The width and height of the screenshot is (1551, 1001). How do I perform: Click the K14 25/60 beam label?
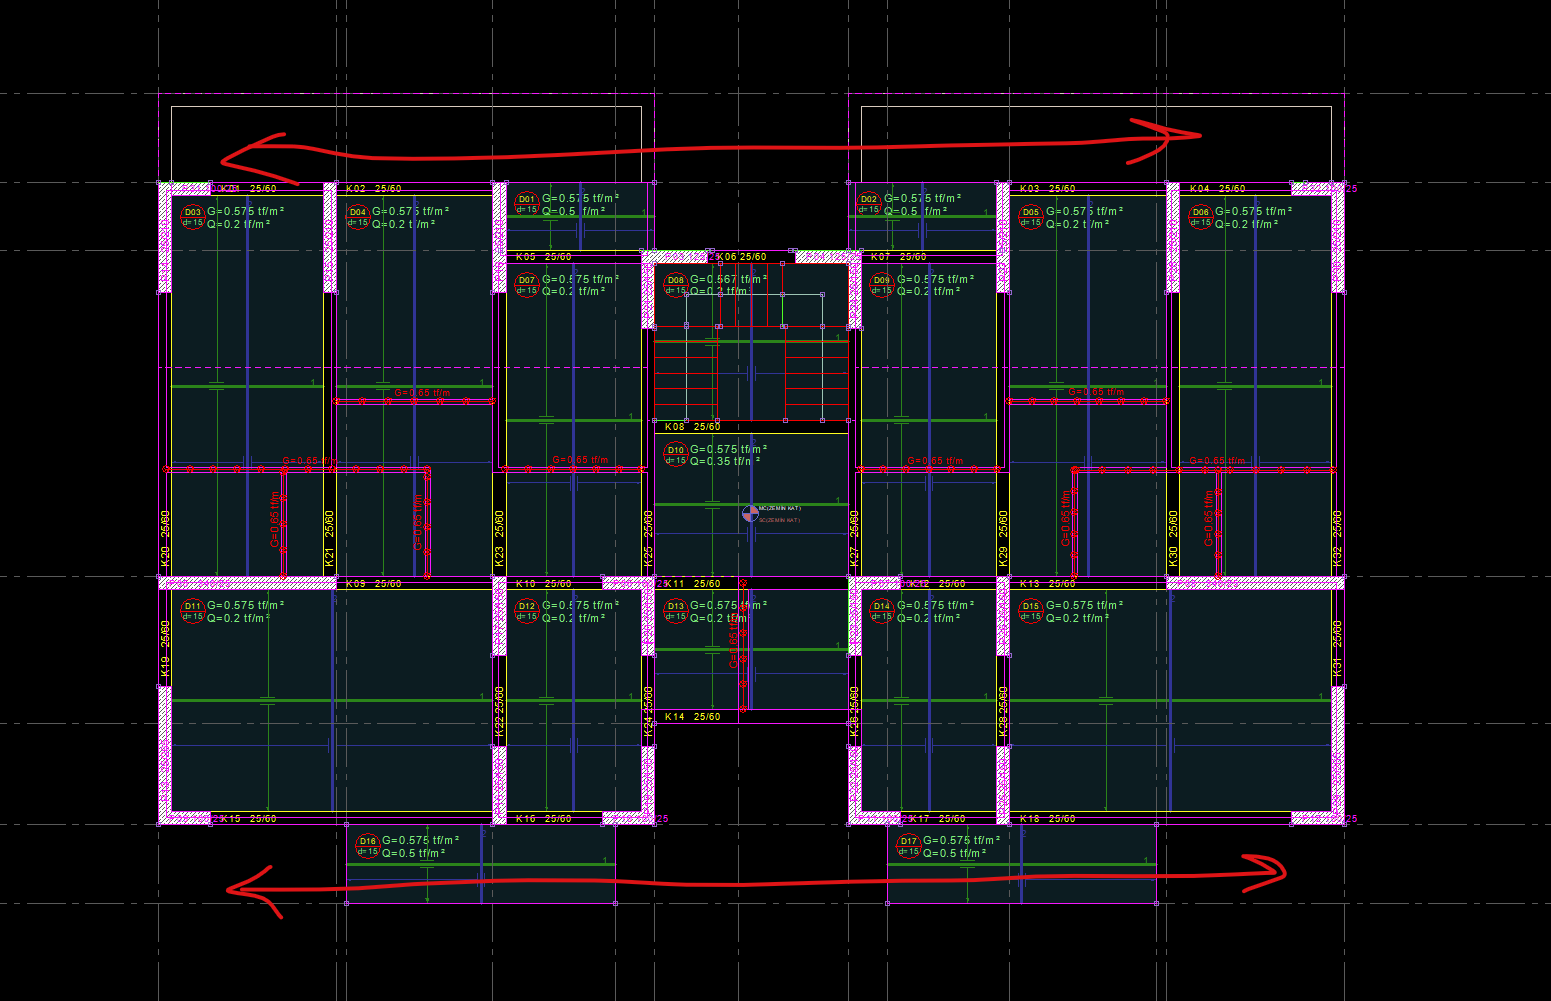(x=692, y=717)
